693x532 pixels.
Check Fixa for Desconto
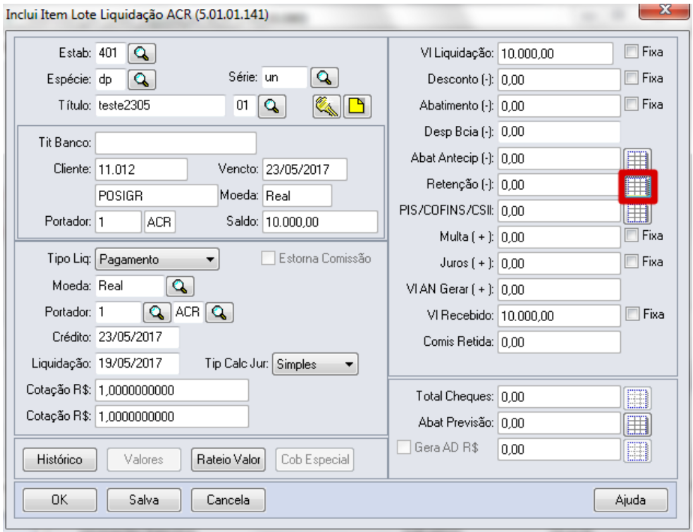click(x=631, y=78)
